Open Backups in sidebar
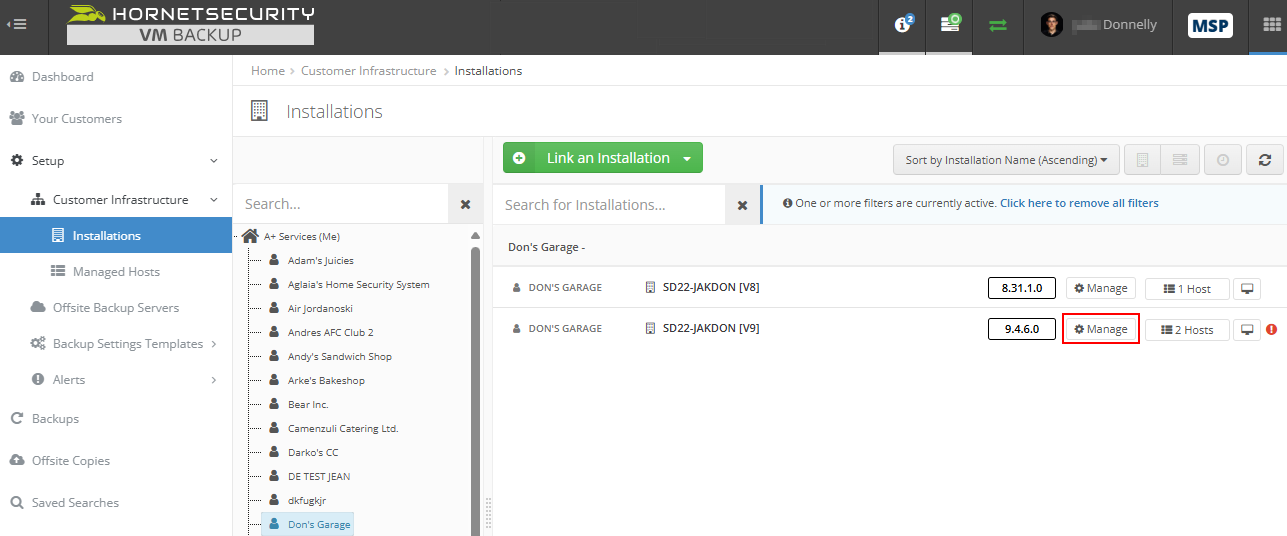The image size is (1287, 536). [x=55, y=419]
